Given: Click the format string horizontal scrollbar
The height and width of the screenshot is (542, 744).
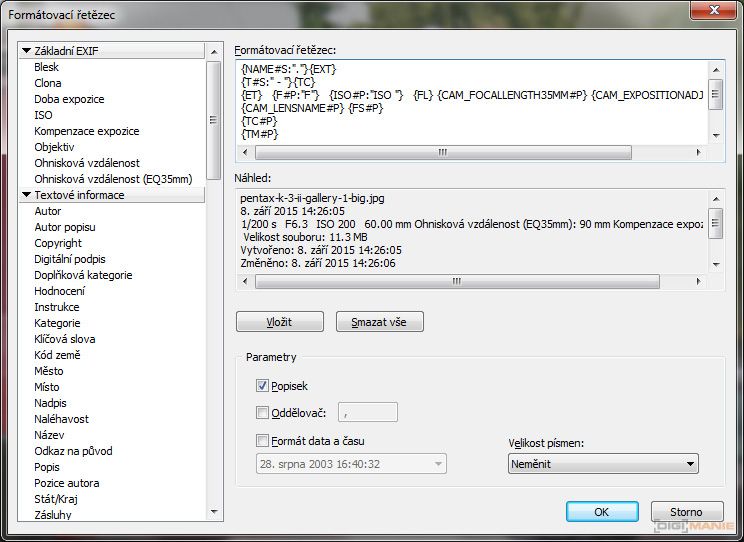Looking at the screenshot, I should tap(442, 153).
